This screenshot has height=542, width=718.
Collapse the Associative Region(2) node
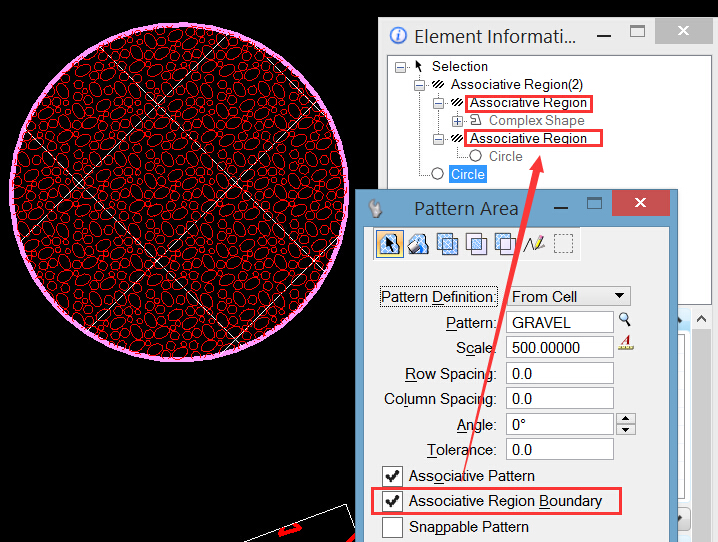(419, 85)
